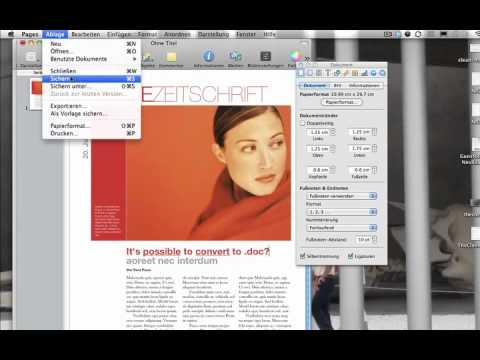Select the page 1 thumbnail in sidebar
This screenshot has width=480, height=360.
pos(36,94)
